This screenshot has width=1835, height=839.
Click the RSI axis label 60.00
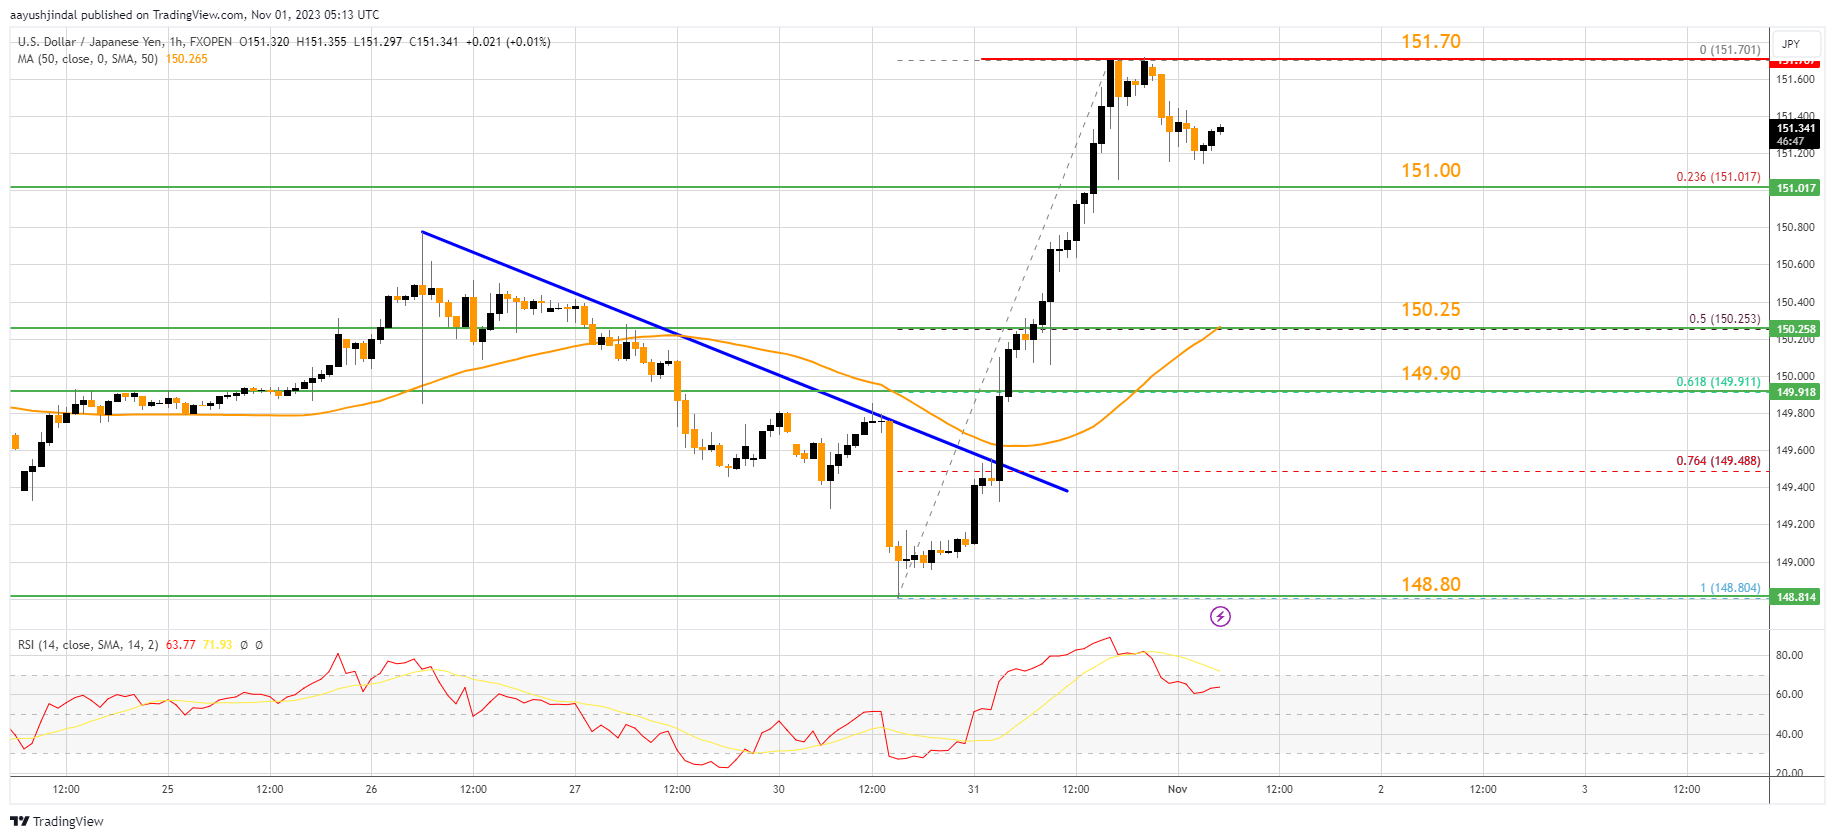pyautogui.click(x=1789, y=694)
